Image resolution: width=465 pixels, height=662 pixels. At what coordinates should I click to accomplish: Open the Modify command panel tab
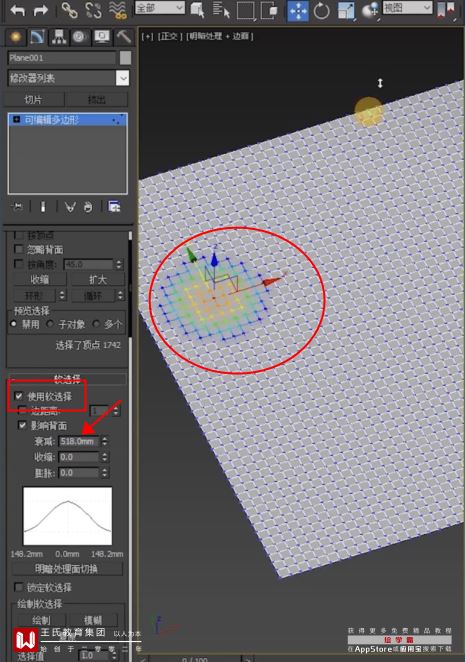[x=38, y=37]
